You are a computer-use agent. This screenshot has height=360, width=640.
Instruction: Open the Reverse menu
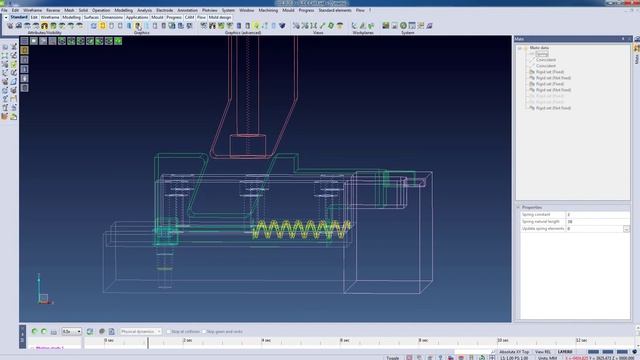(53, 10)
